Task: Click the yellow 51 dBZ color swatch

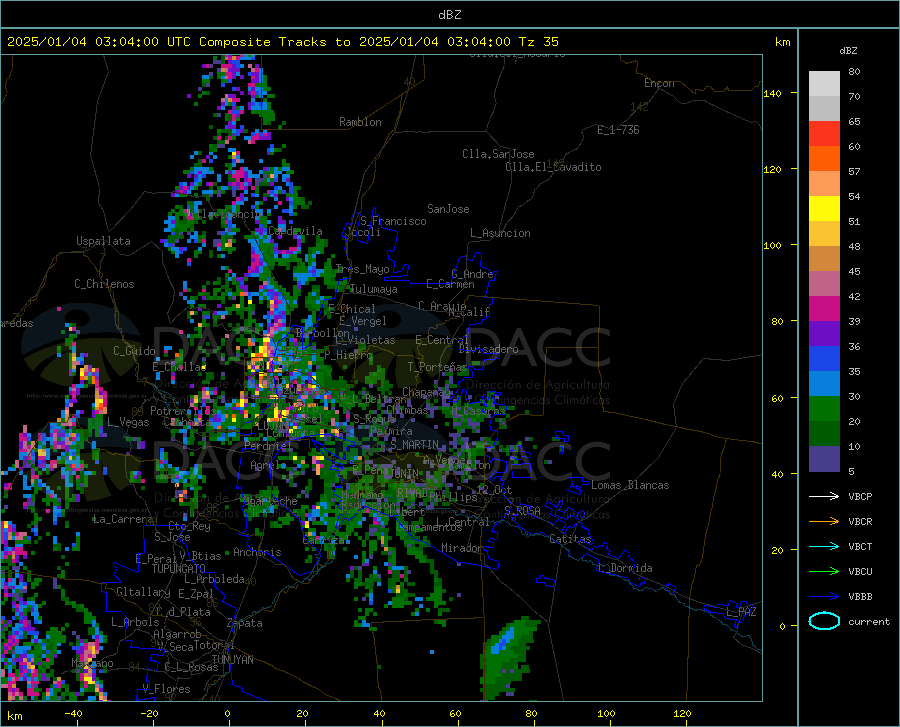Action: [x=824, y=209]
